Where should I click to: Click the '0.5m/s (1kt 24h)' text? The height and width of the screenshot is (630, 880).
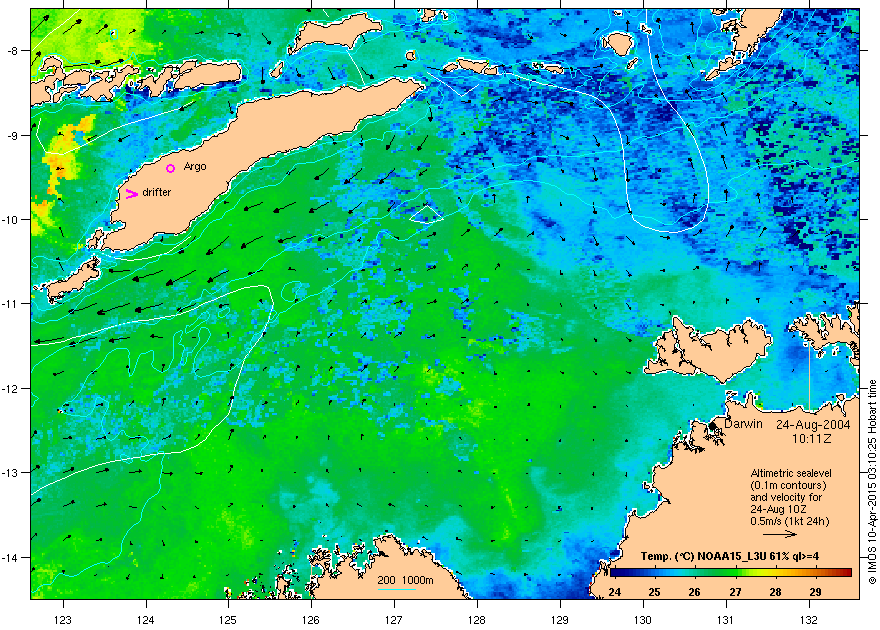[790, 521]
